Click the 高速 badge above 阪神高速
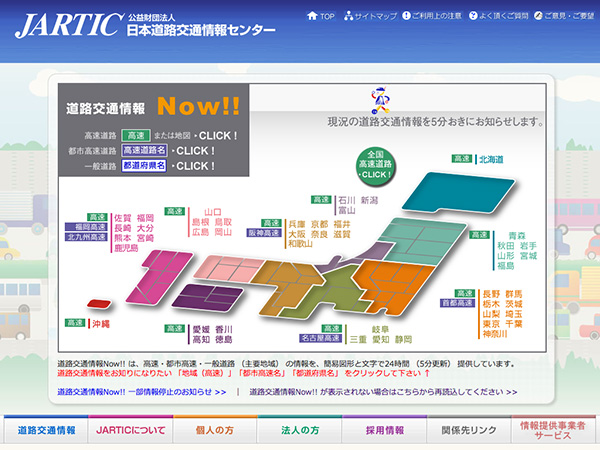600x450 pixels. pyautogui.click(x=271, y=223)
